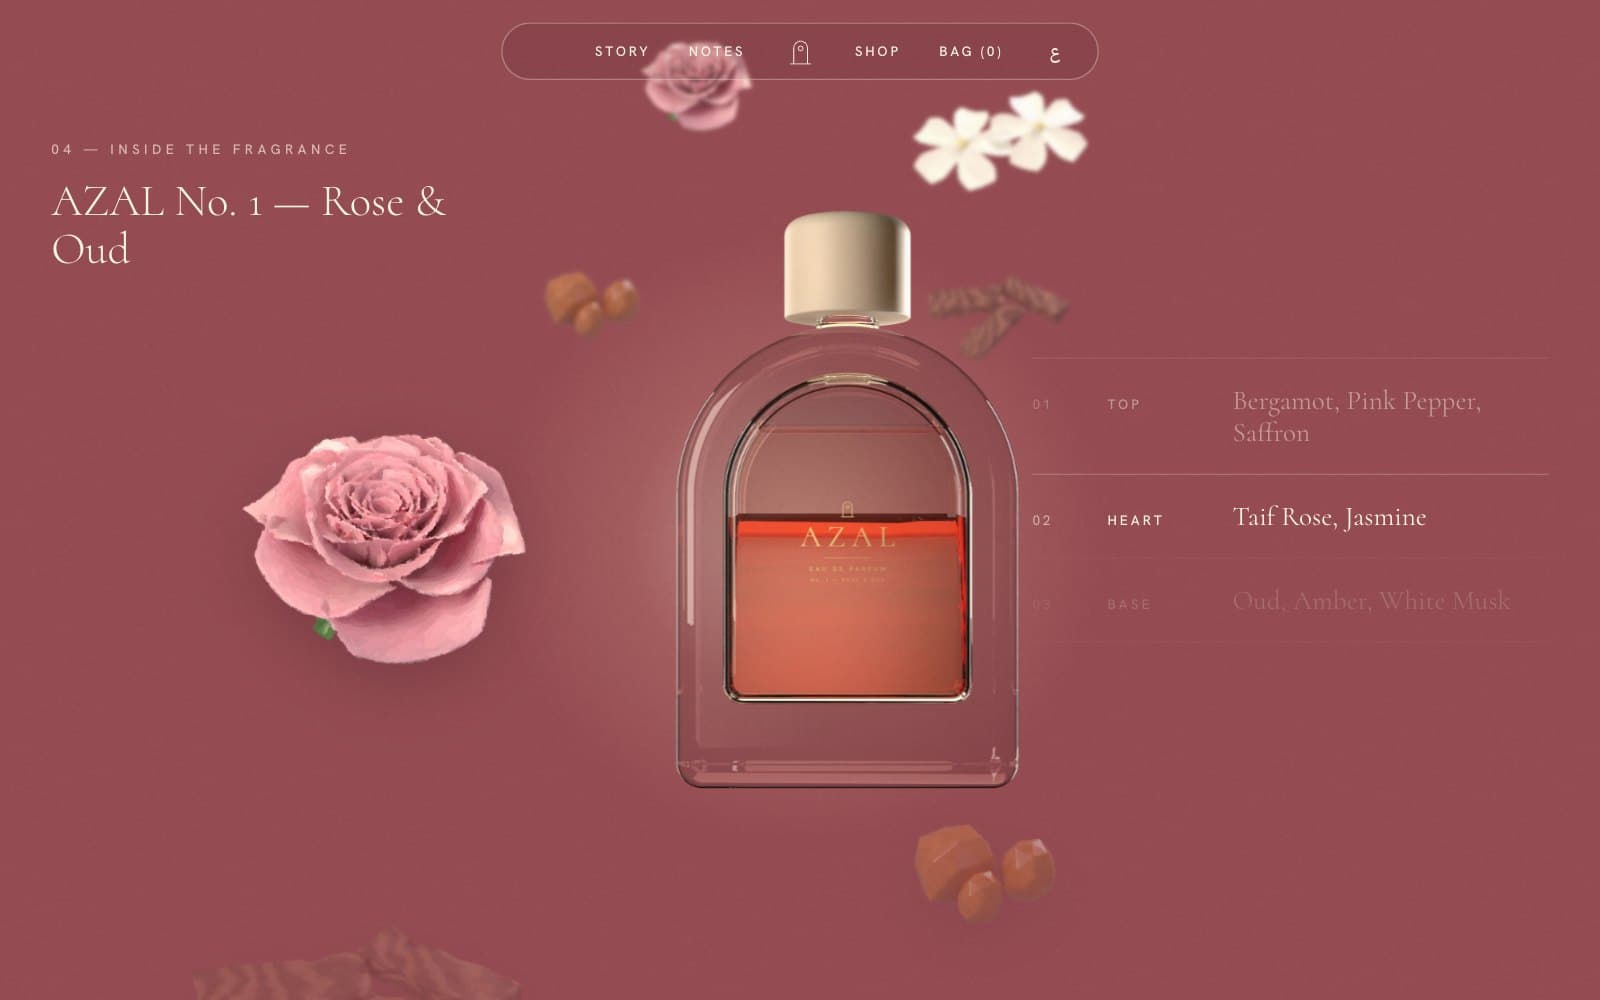The height and width of the screenshot is (1000, 1600).
Task: Click 'Bergamot, Pink Pepper, Saffron' text
Action: pyautogui.click(x=1356, y=417)
